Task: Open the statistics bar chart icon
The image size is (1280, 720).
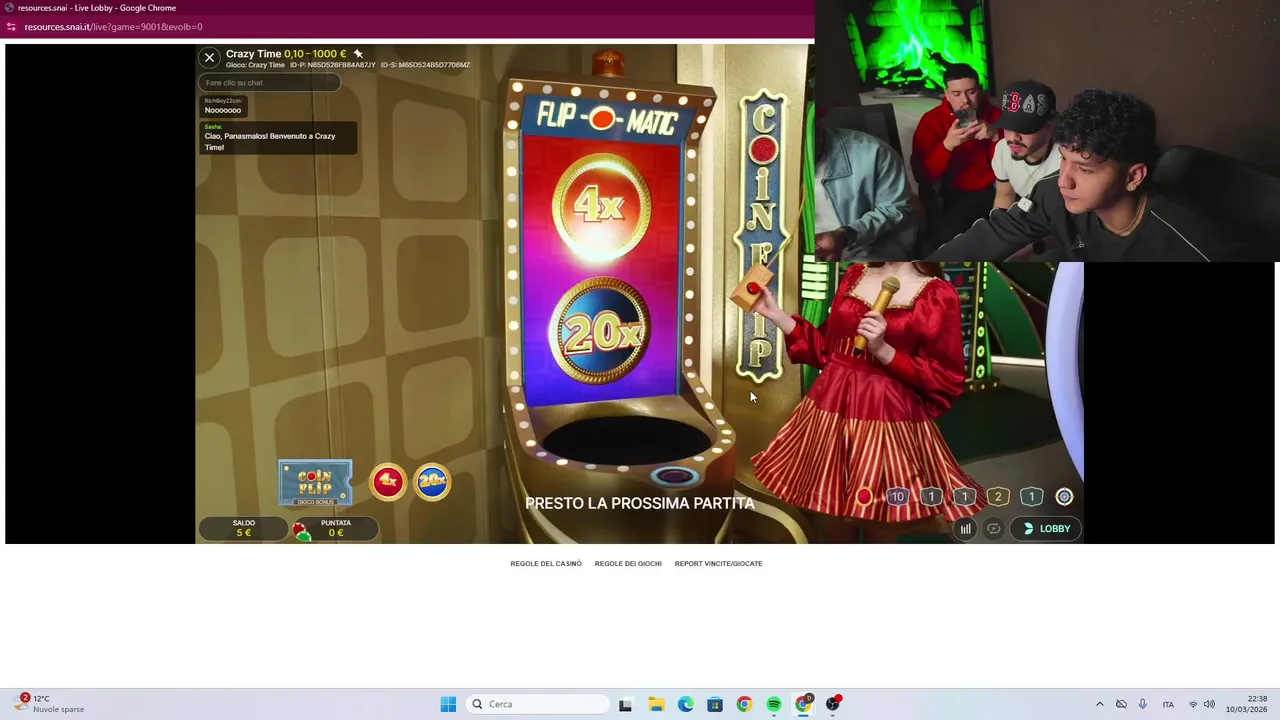Action: point(965,529)
